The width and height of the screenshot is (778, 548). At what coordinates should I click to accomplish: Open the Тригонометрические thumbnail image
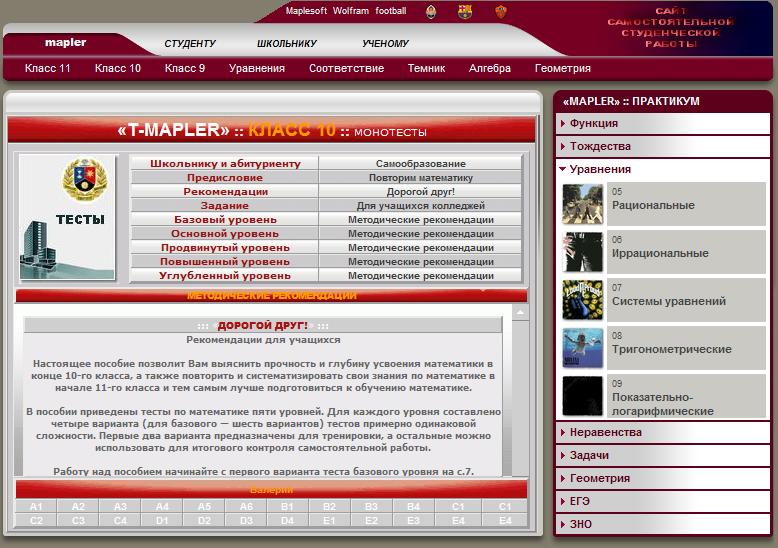582,348
